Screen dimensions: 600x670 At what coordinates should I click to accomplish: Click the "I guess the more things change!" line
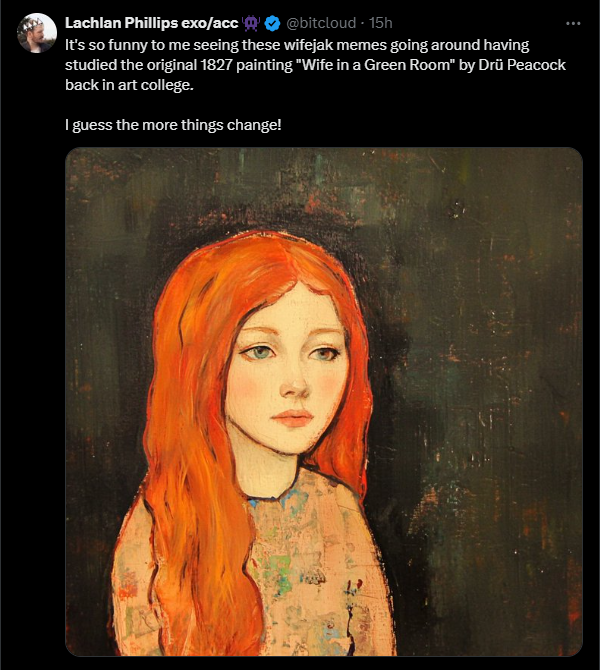(x=173, y=125)
